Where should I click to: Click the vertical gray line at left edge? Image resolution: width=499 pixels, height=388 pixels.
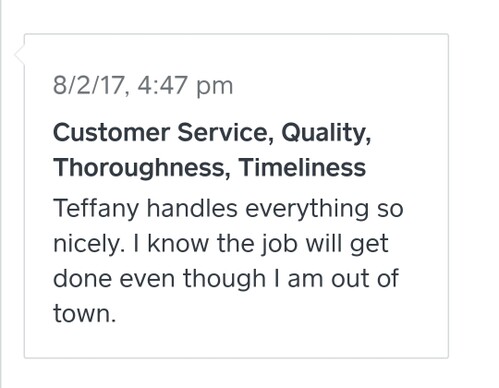[1, 194]
